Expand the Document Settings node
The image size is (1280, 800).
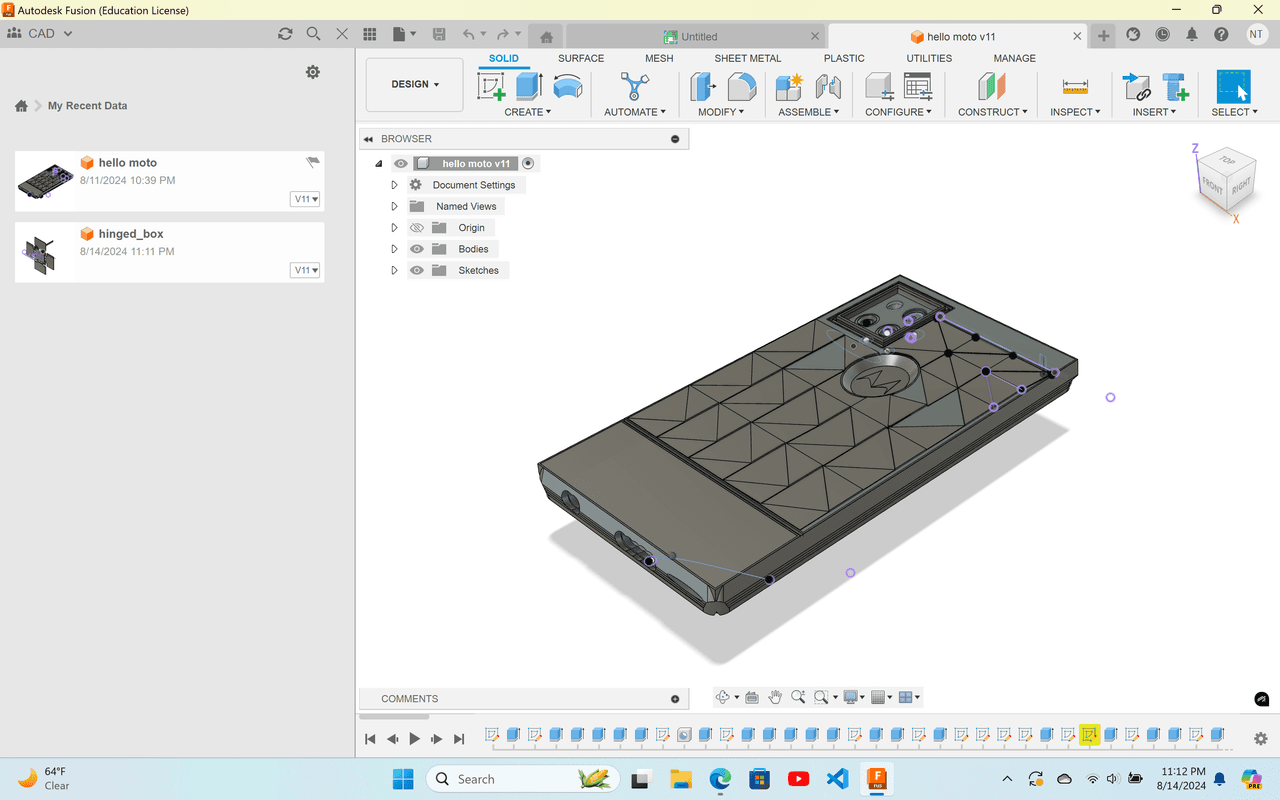(x=394, y=185)
